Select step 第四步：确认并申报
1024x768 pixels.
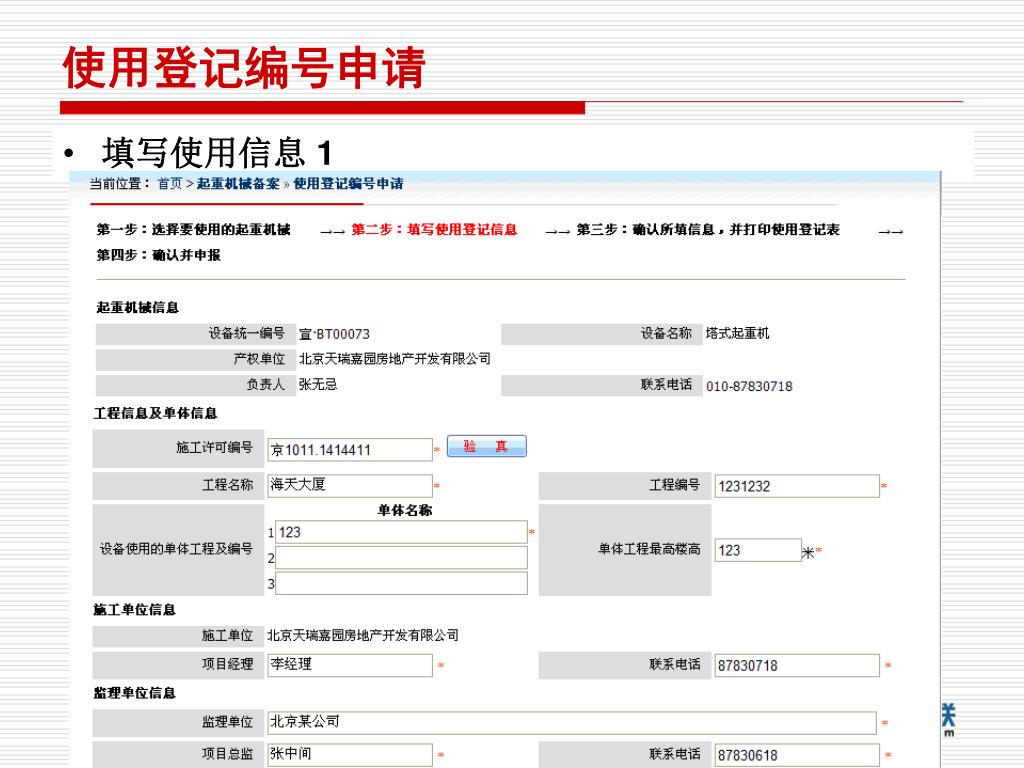[x=159, y=255]
